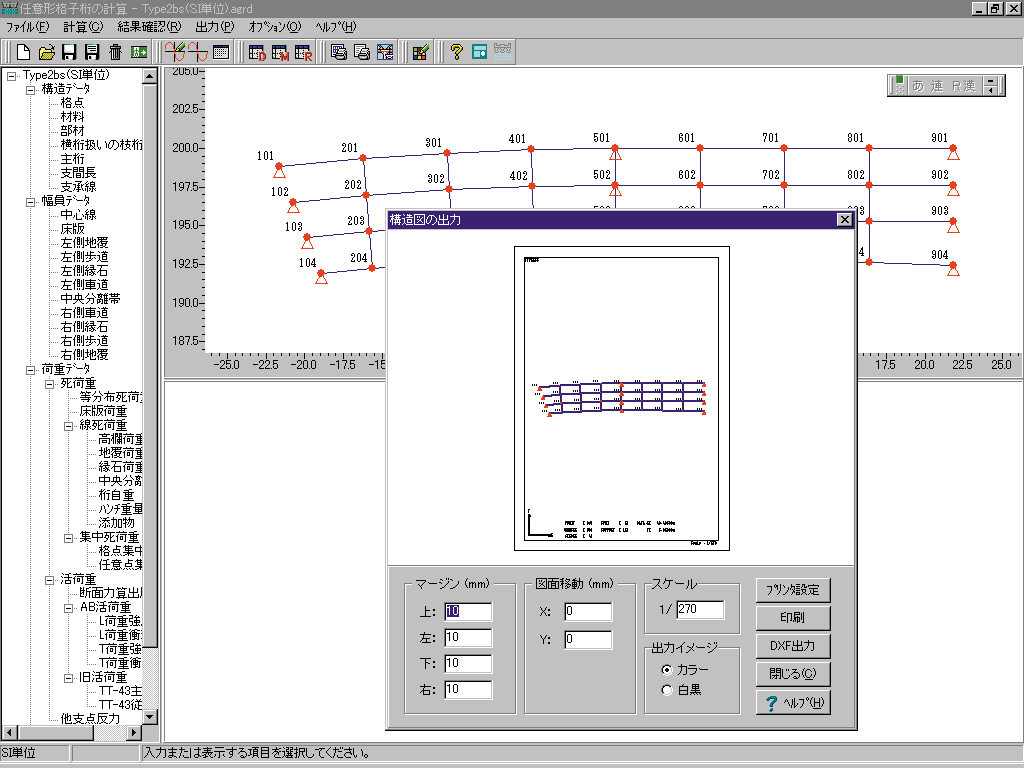Viewport: 1024px width, 768px height.
Task: Click the new file toolbar icon
Action: tap(23, 52)
